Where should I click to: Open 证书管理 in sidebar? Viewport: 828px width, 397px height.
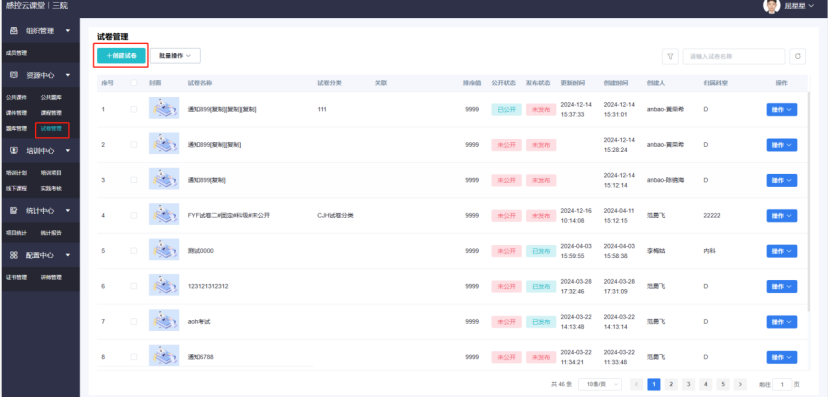click(16, 277)
